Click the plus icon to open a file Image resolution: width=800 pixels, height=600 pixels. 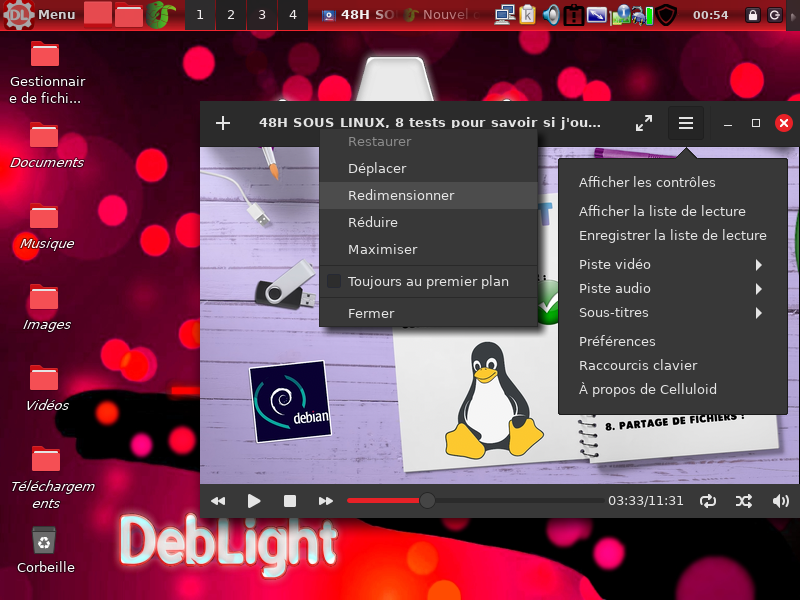[x=223, y=123]
